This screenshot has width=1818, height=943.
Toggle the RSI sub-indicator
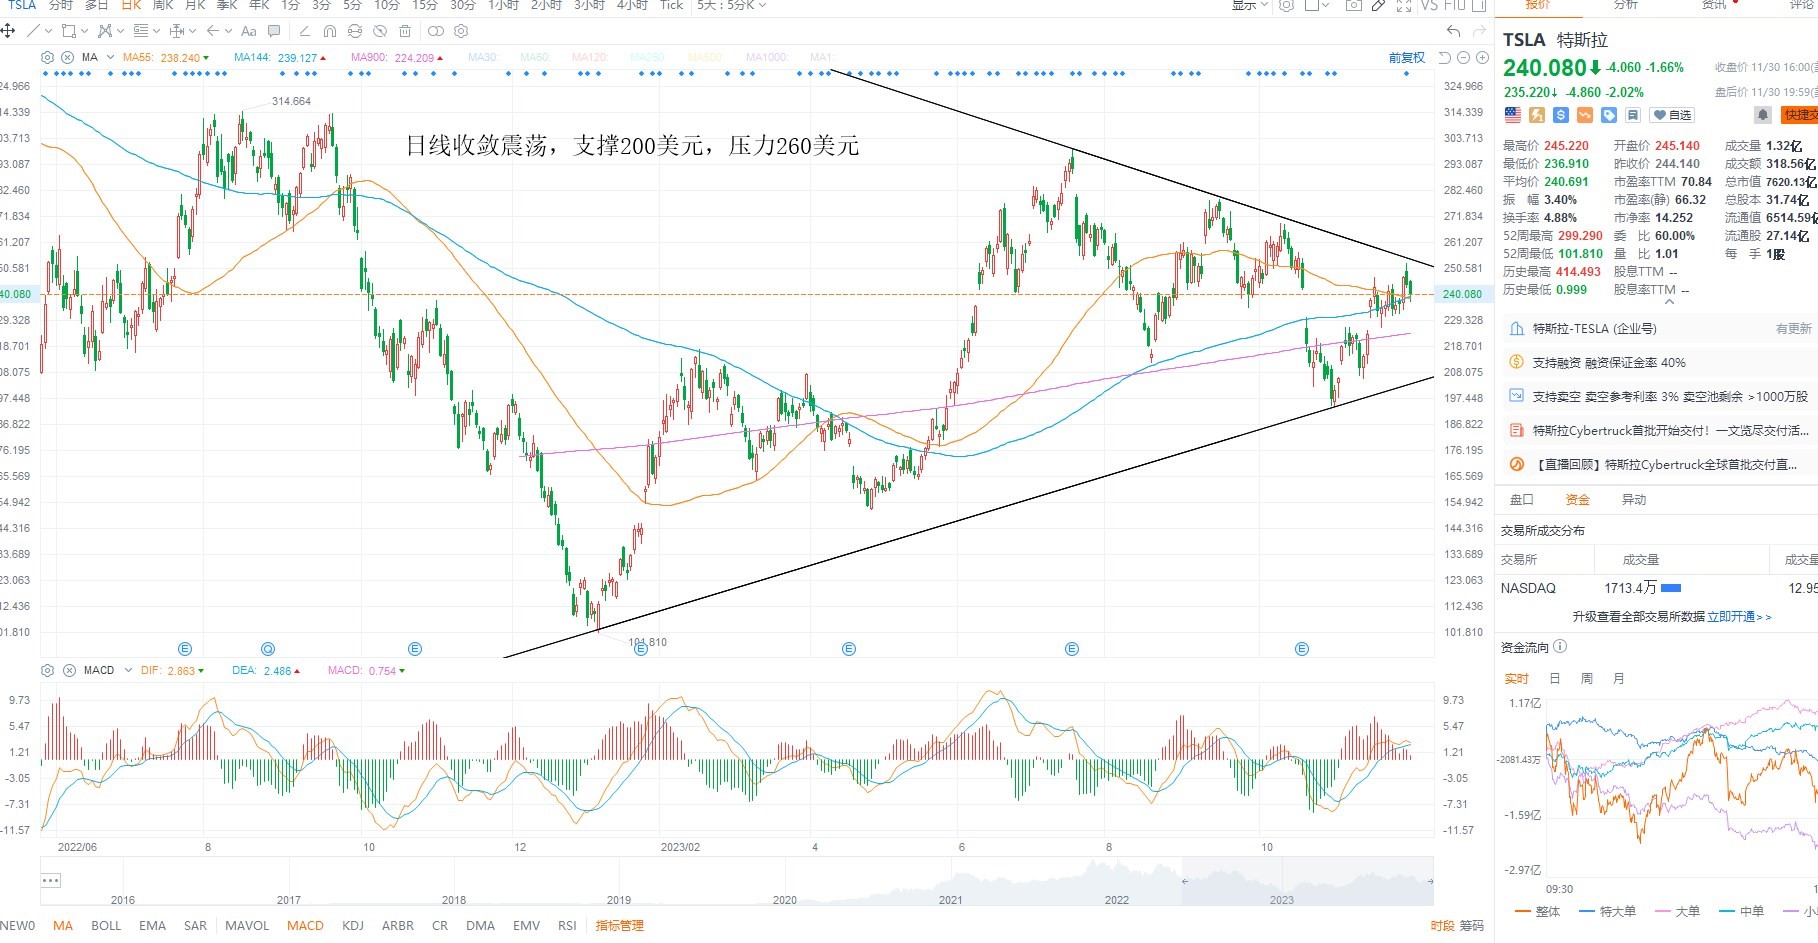pos(567,925)
